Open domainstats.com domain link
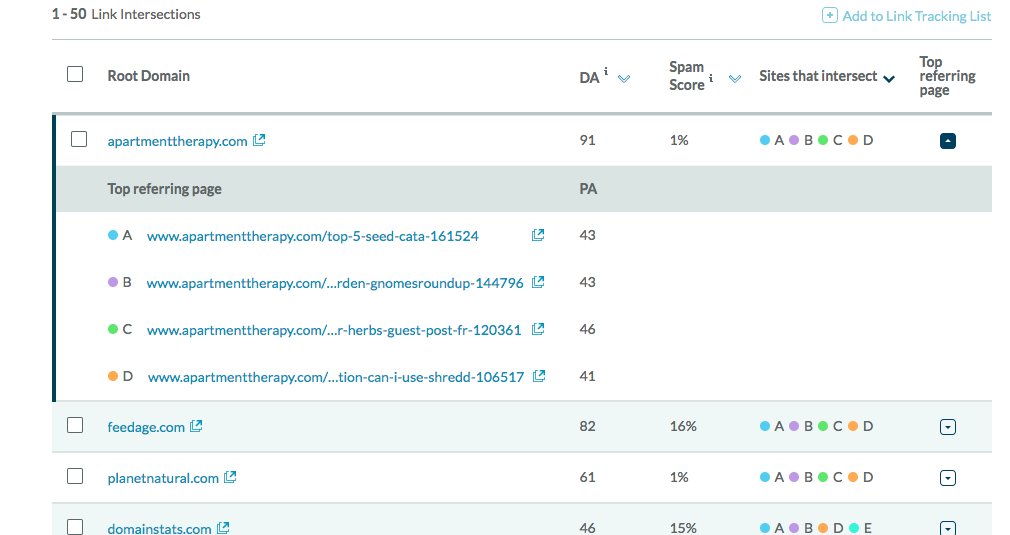 click(159, 529)
